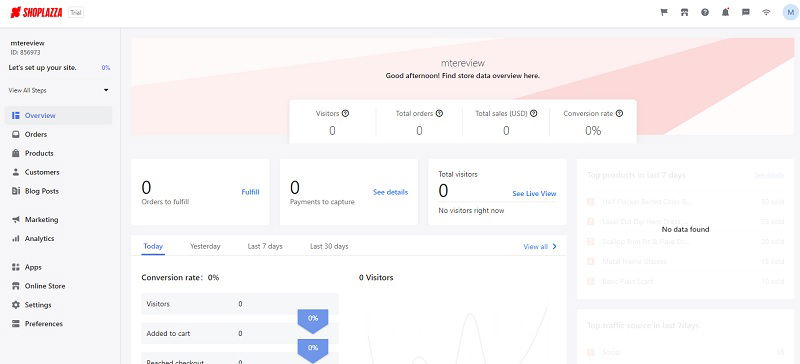Click the Analytics bar chart icon in the sidebar
The image size is (800, 364).
15,238
